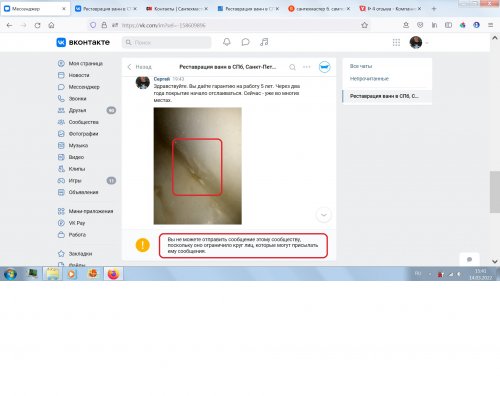Go to browser home page
The image size is (500, 396).
click(51, 25)
